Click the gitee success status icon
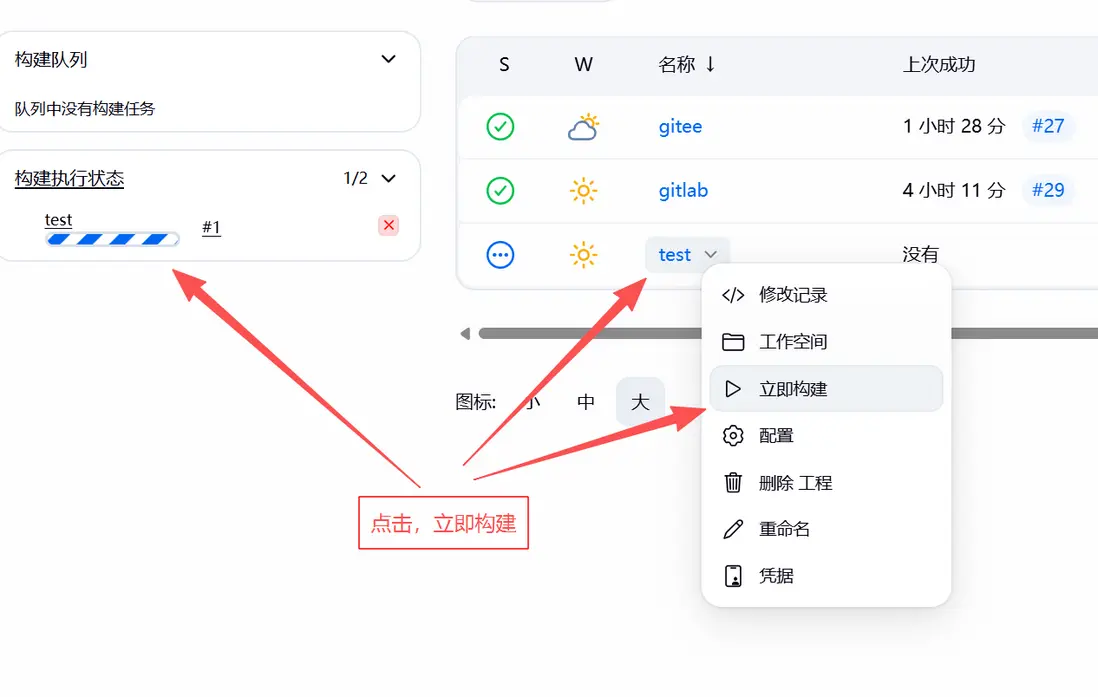This screenshot has width=1098, height=697. click(x=500, y=127)
